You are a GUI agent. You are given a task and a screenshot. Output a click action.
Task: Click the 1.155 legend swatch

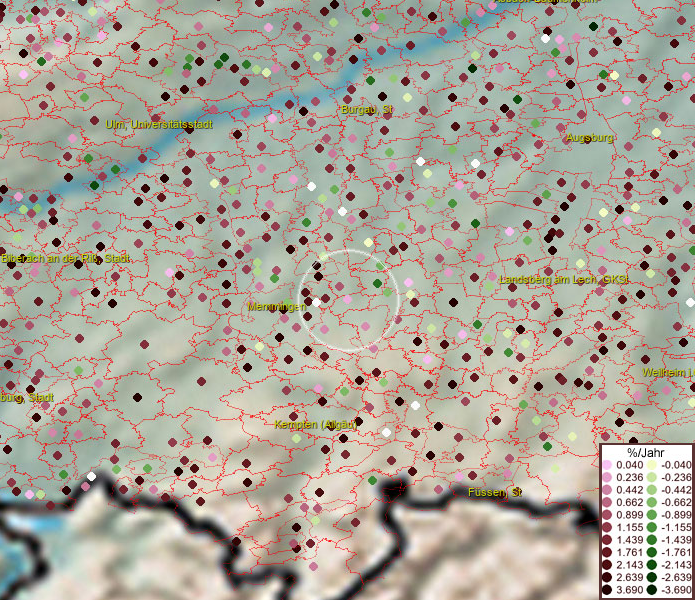(x=607, y=527)
